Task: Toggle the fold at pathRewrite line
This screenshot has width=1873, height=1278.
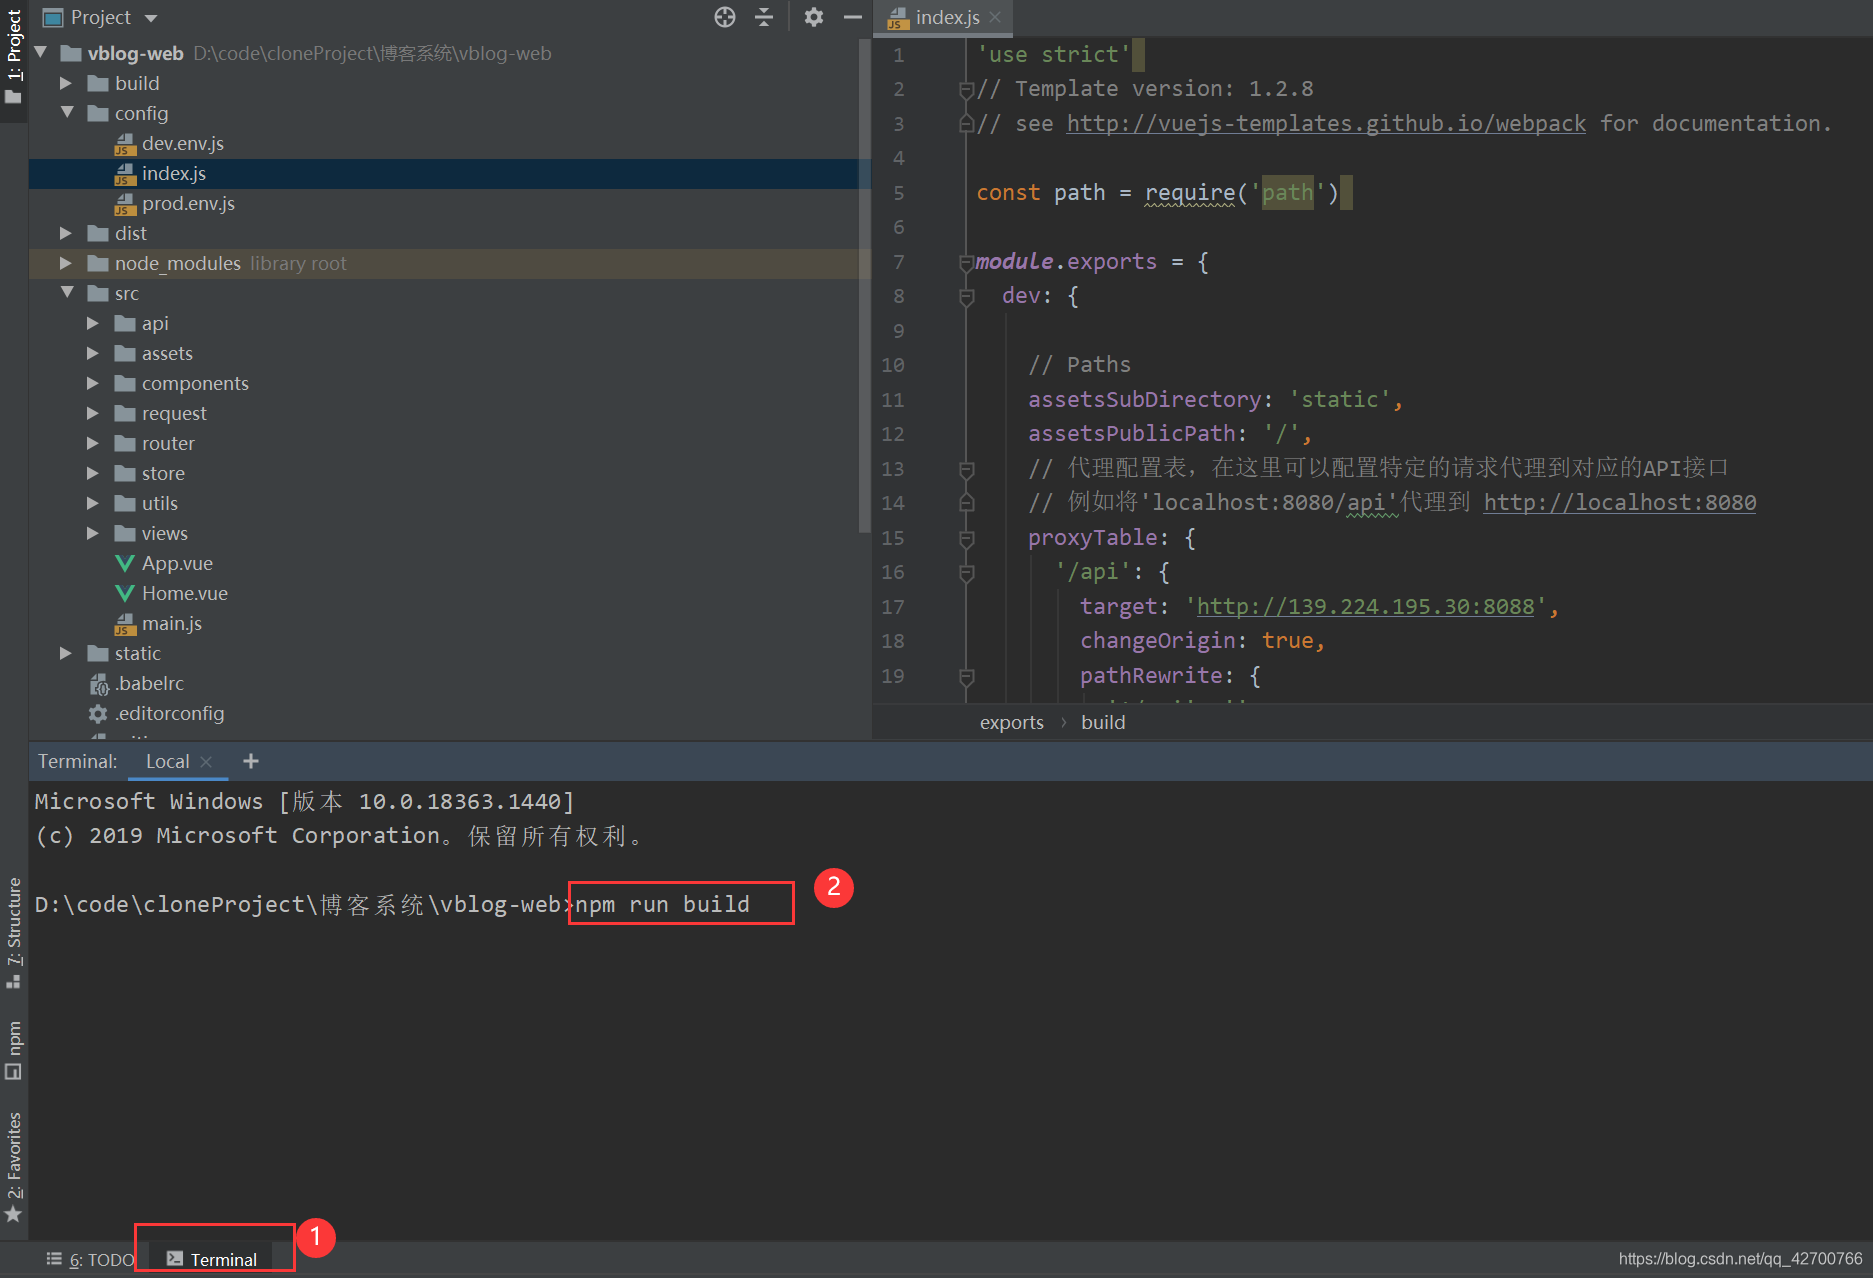Action: [966, 677]
